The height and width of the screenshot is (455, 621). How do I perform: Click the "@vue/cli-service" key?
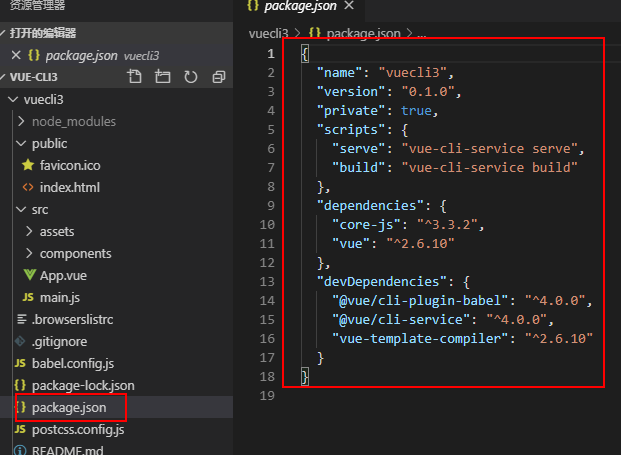pyautogui.click(x=401, y=320)
